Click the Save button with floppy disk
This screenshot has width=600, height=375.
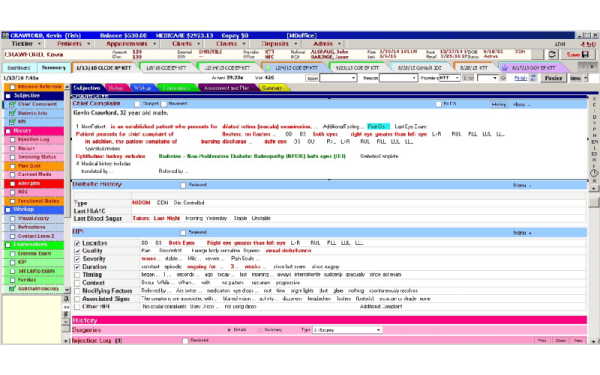(x=578, y=55)
